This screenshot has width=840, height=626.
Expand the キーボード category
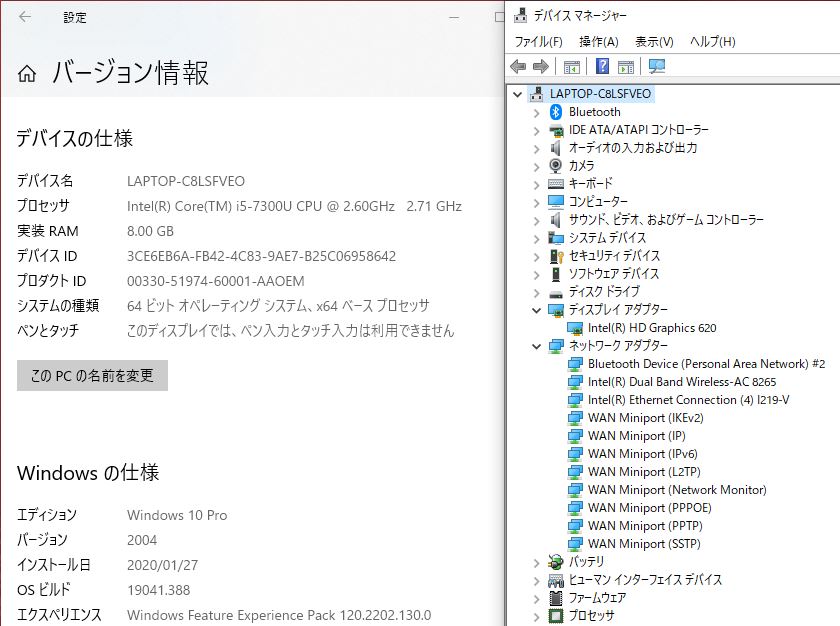click(537, 184)
